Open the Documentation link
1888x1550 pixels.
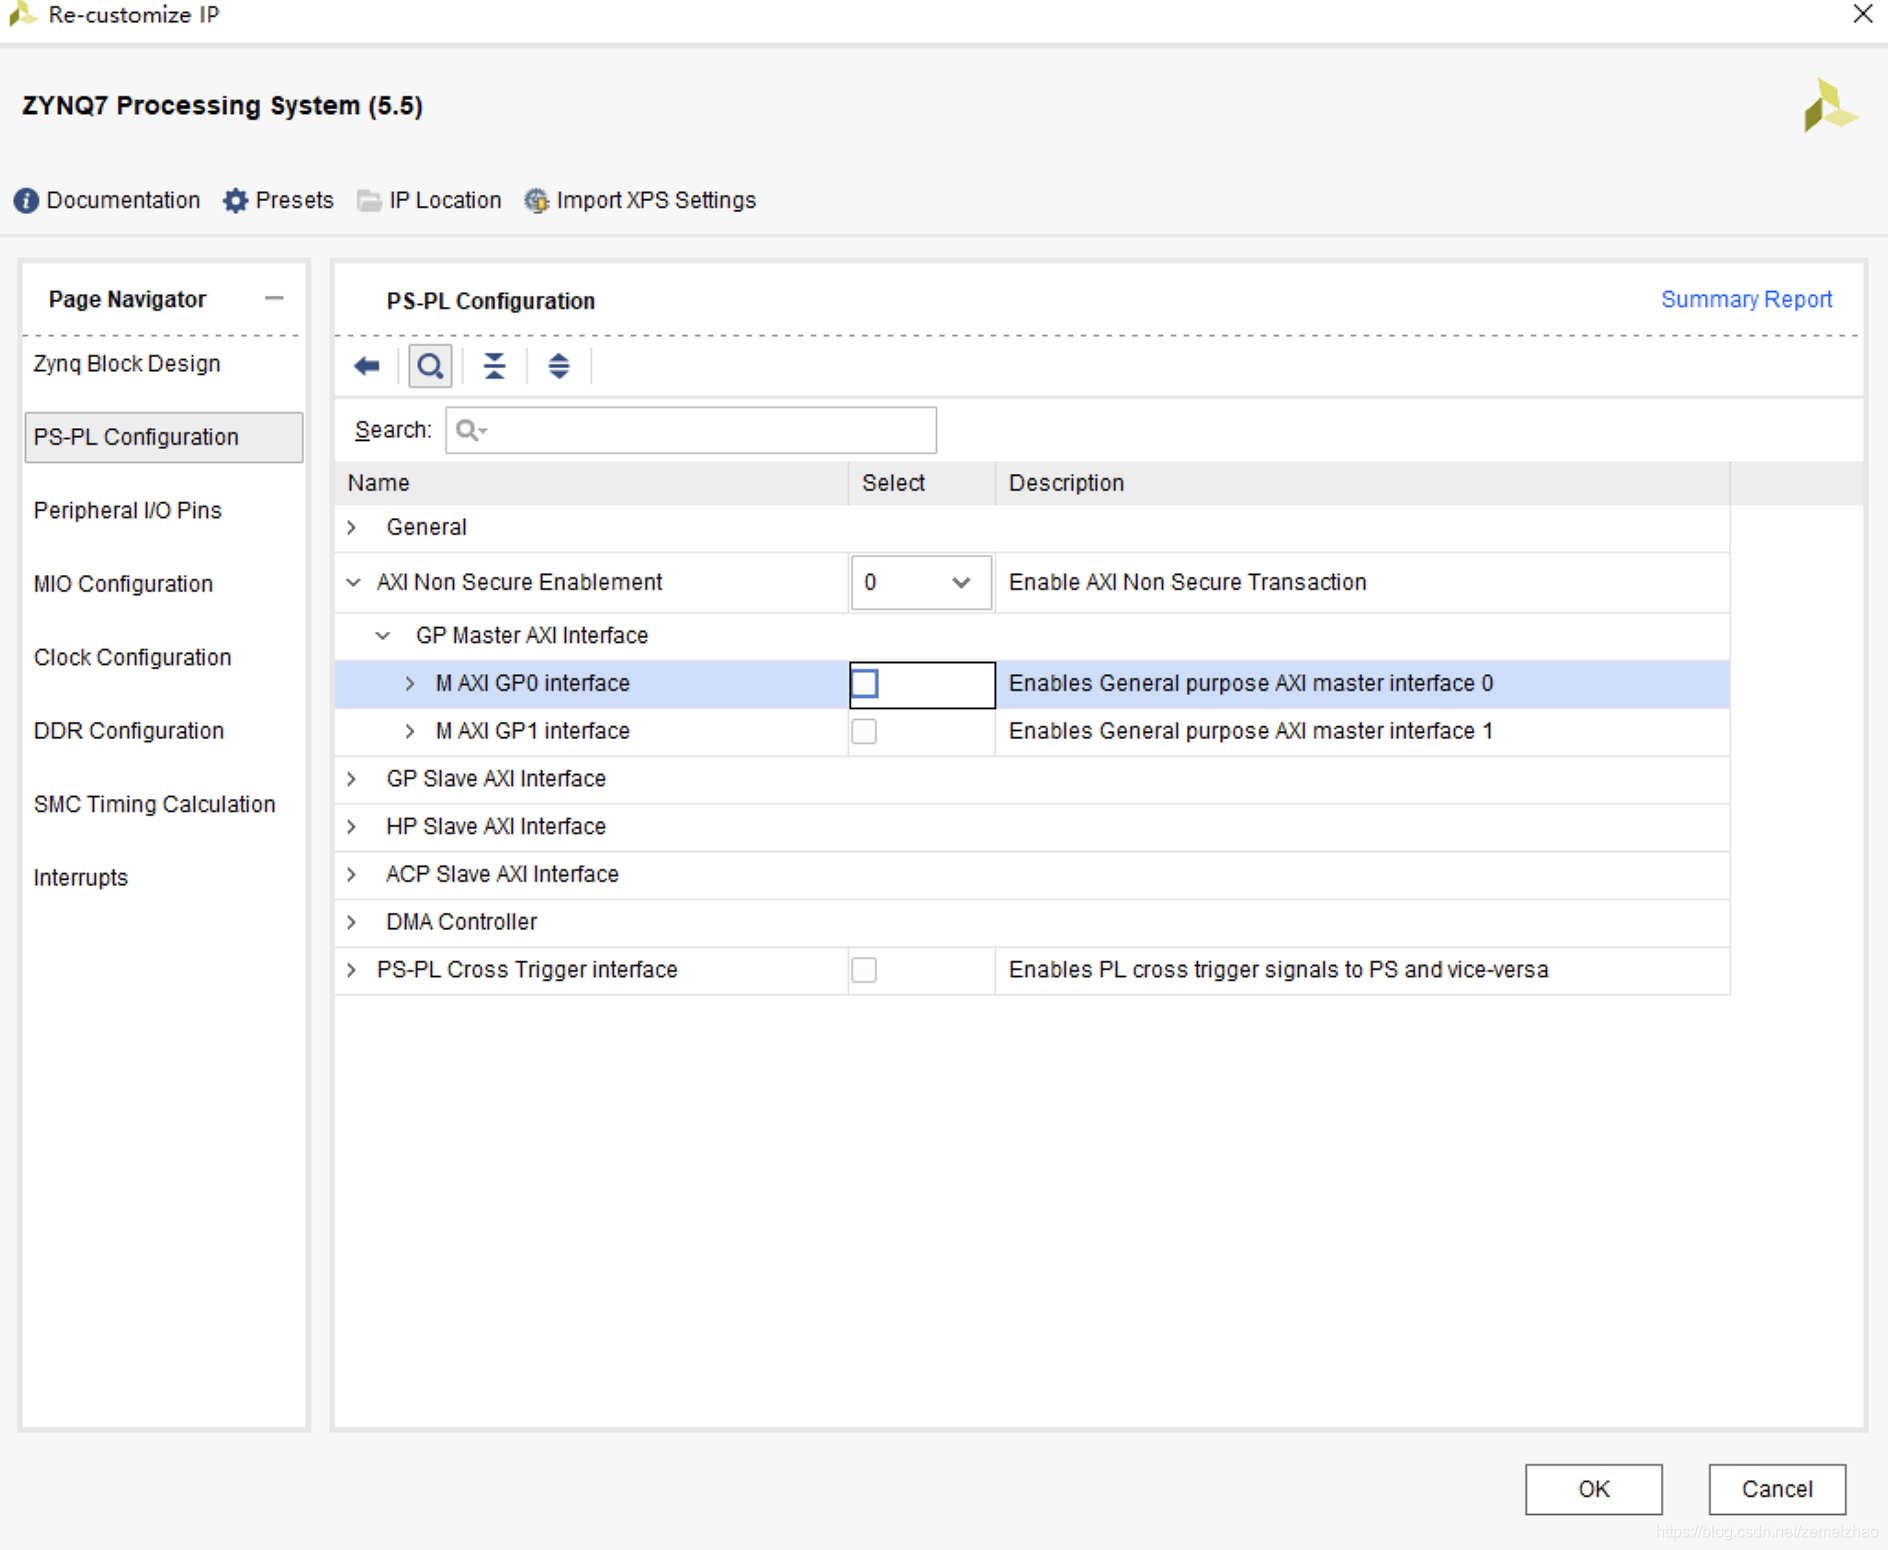[123, 201]
